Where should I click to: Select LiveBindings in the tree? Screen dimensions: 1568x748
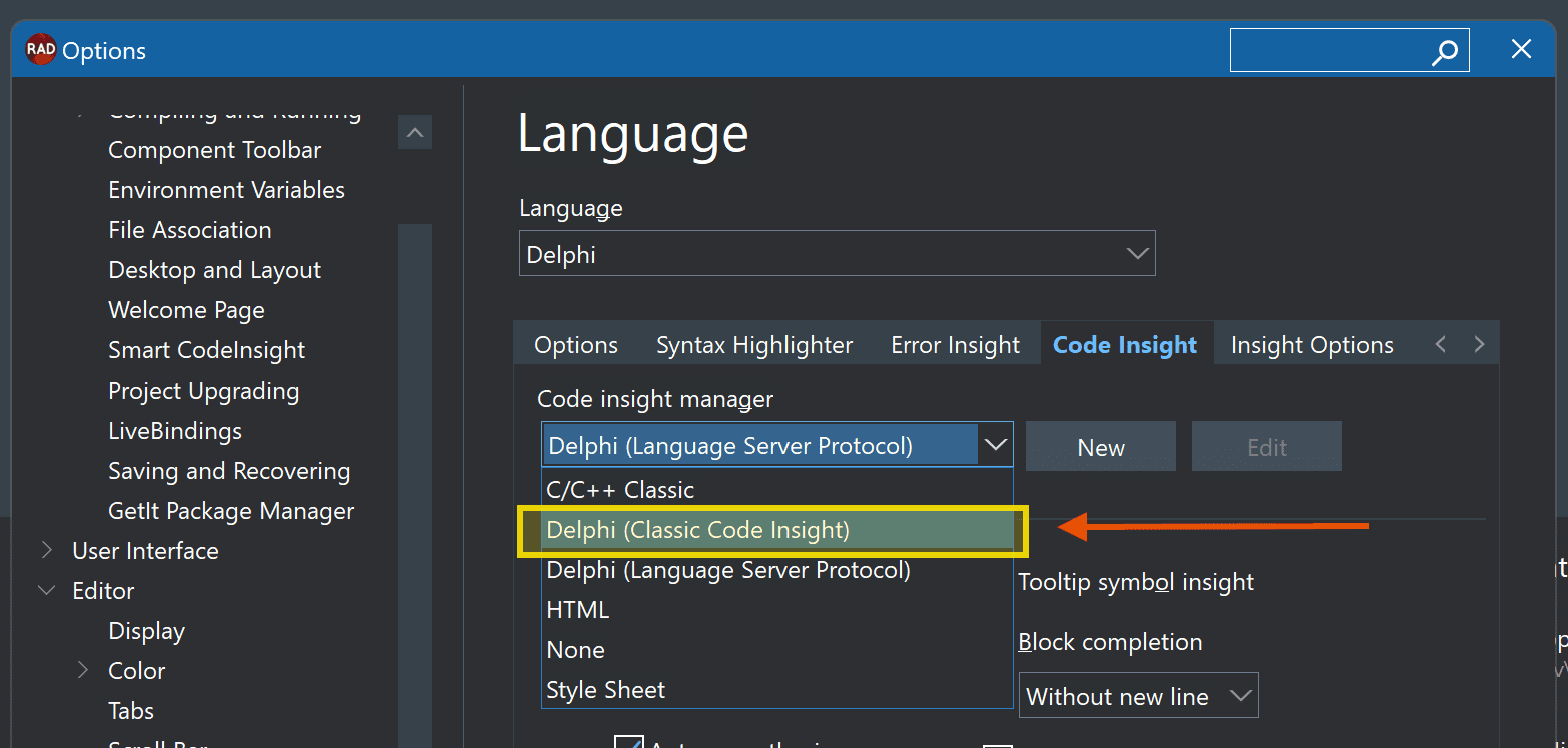click(x=175, y=431)
